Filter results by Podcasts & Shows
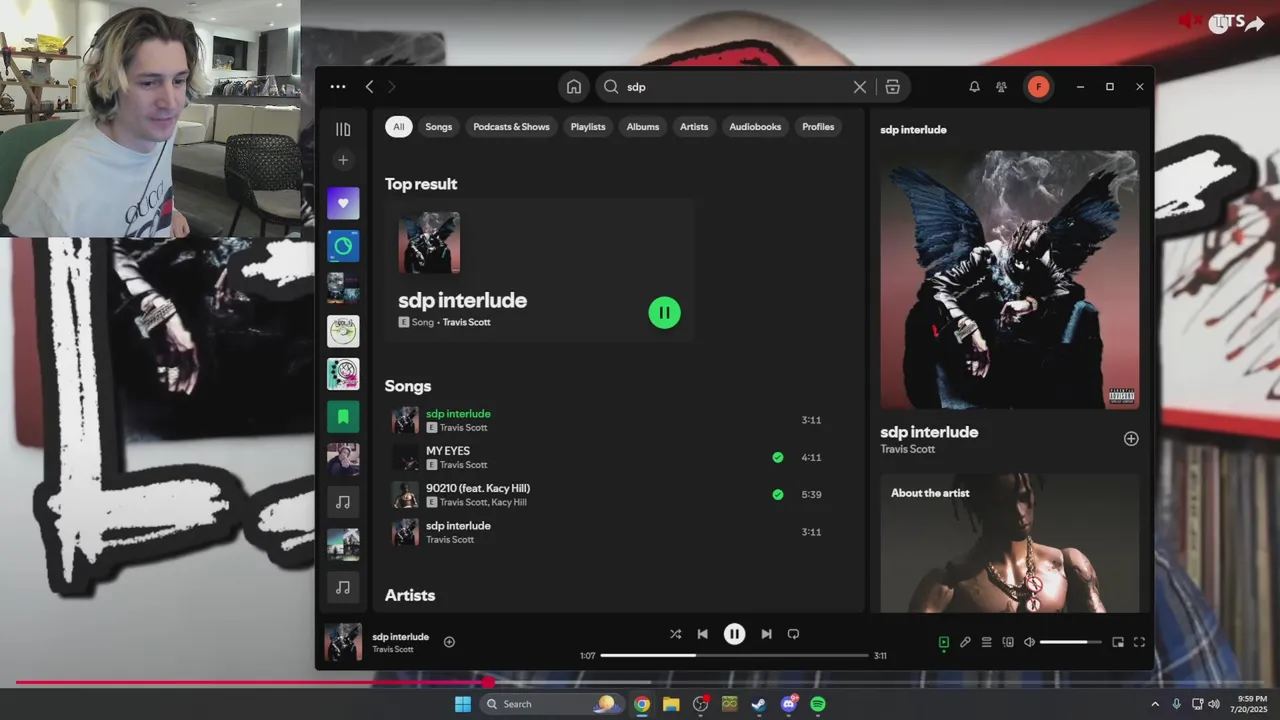 coord(511,127)
